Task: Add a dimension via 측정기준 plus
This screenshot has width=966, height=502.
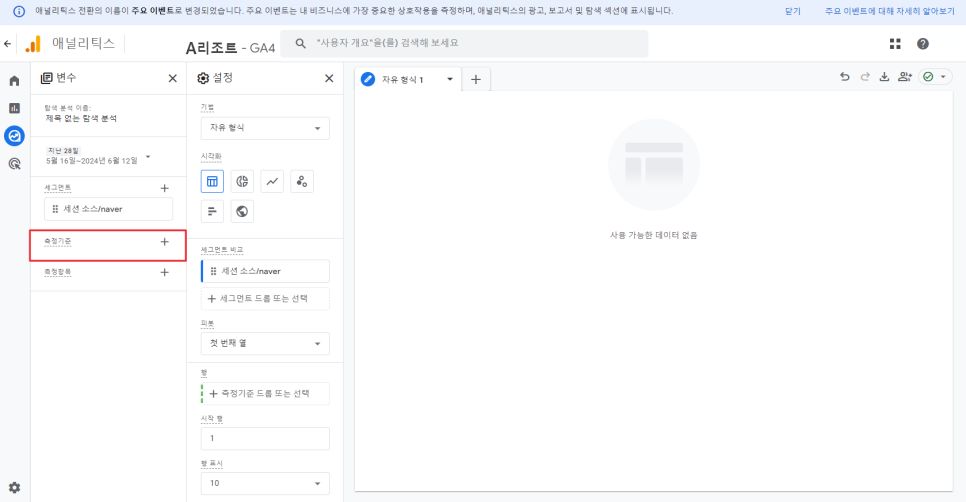Action: pyautogui.click(x=164, y=241)
